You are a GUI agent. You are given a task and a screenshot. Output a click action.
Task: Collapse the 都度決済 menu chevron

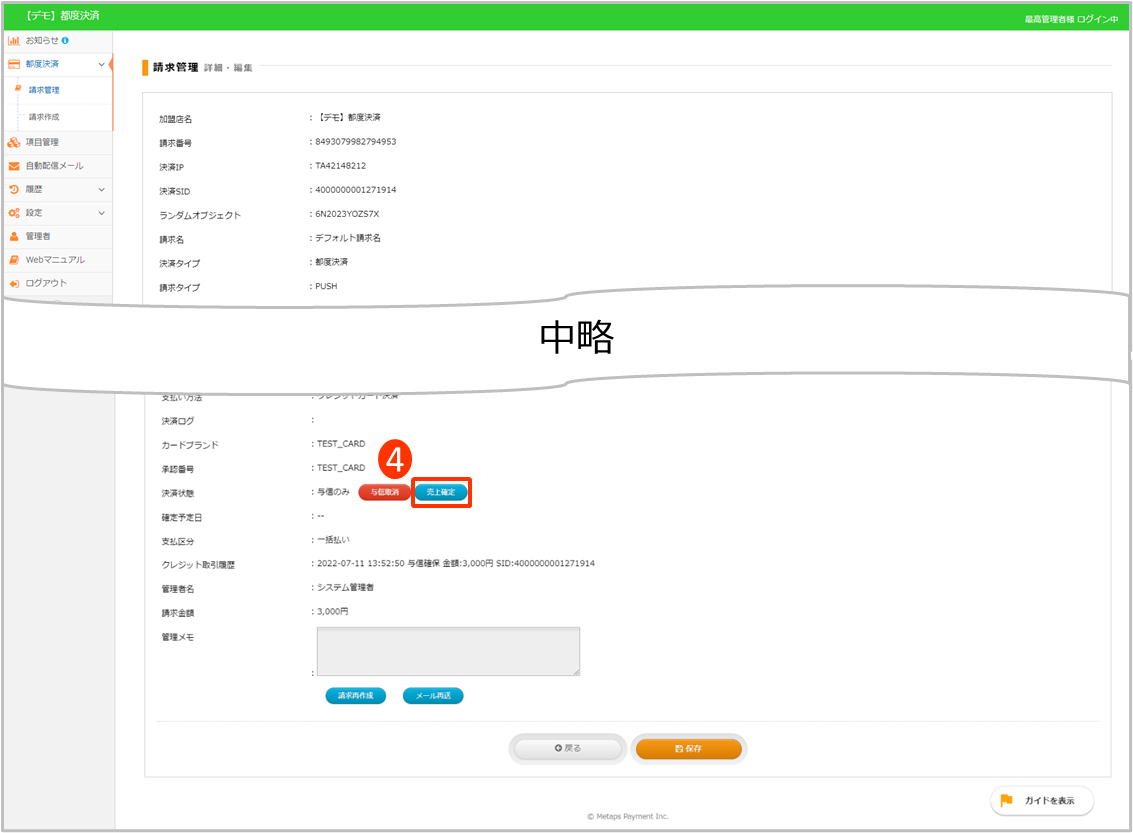click(x=101, y=65)
